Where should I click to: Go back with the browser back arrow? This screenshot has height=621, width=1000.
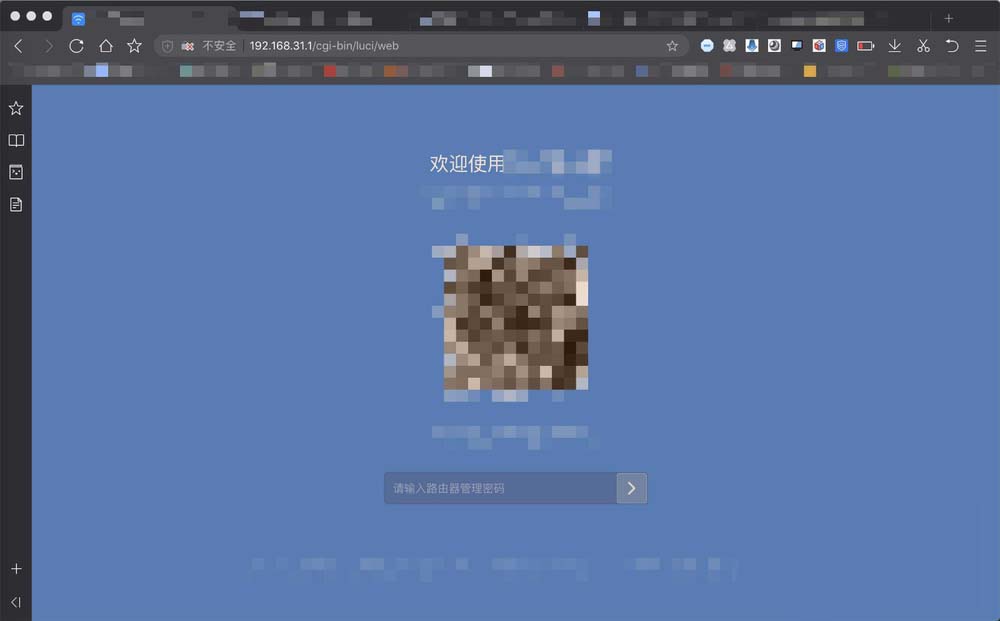click(18, 46)
